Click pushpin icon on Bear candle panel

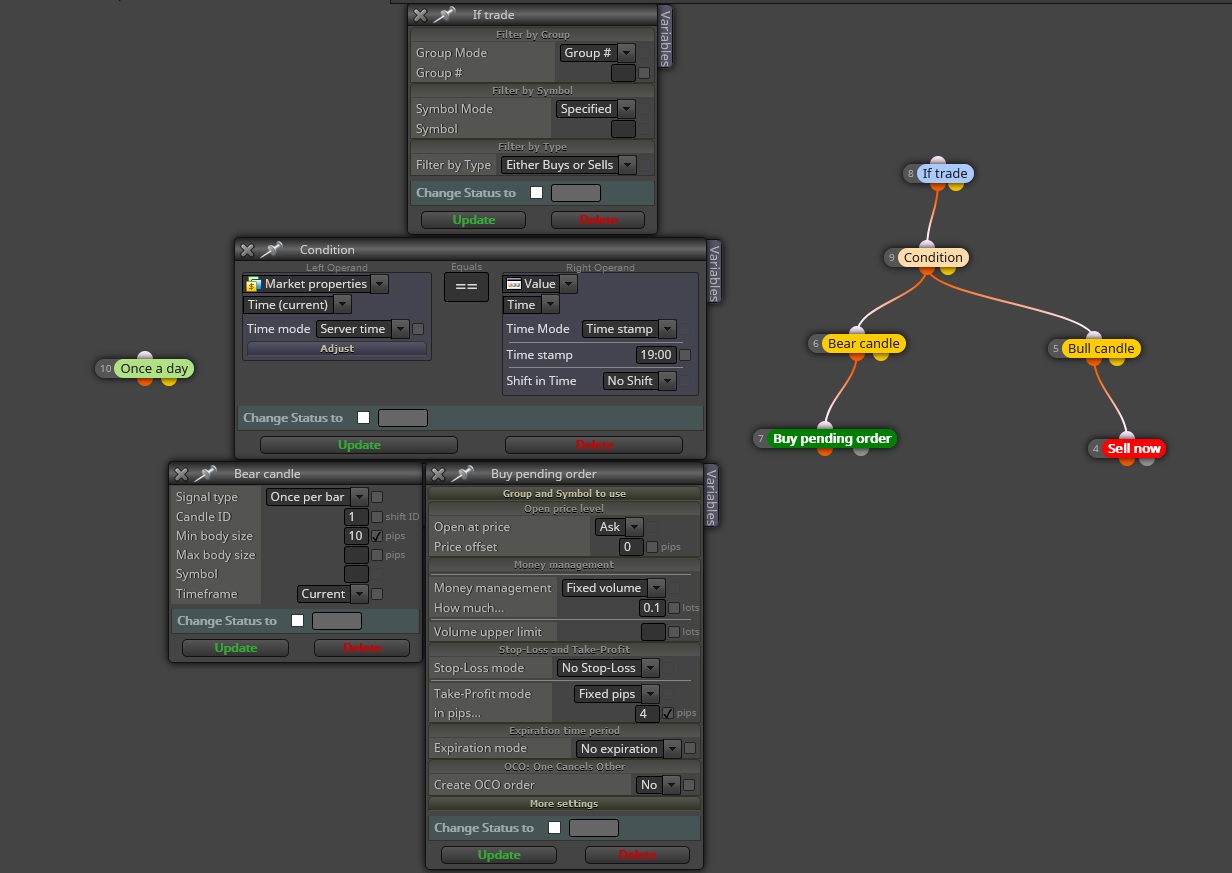coord(205,474)
